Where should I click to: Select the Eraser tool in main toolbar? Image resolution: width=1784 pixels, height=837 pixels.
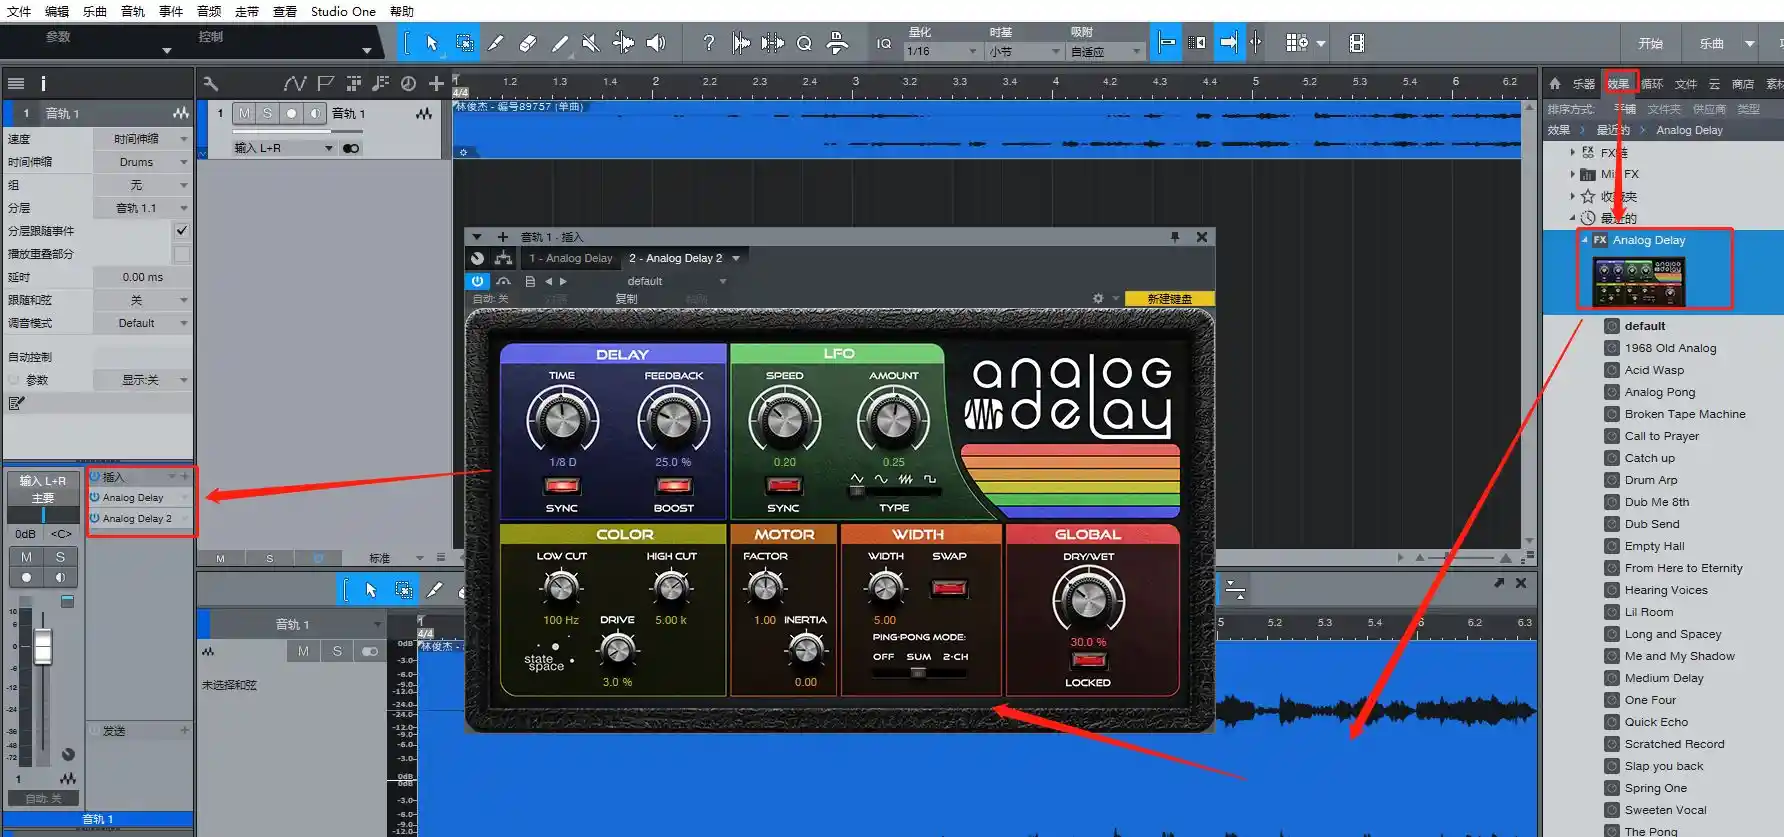pos(528,43)
